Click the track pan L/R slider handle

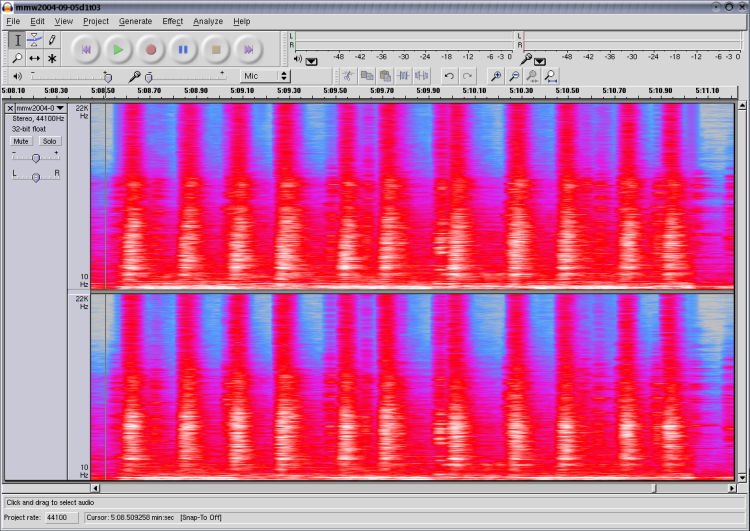pyautogui.click(x=36, y=177)
